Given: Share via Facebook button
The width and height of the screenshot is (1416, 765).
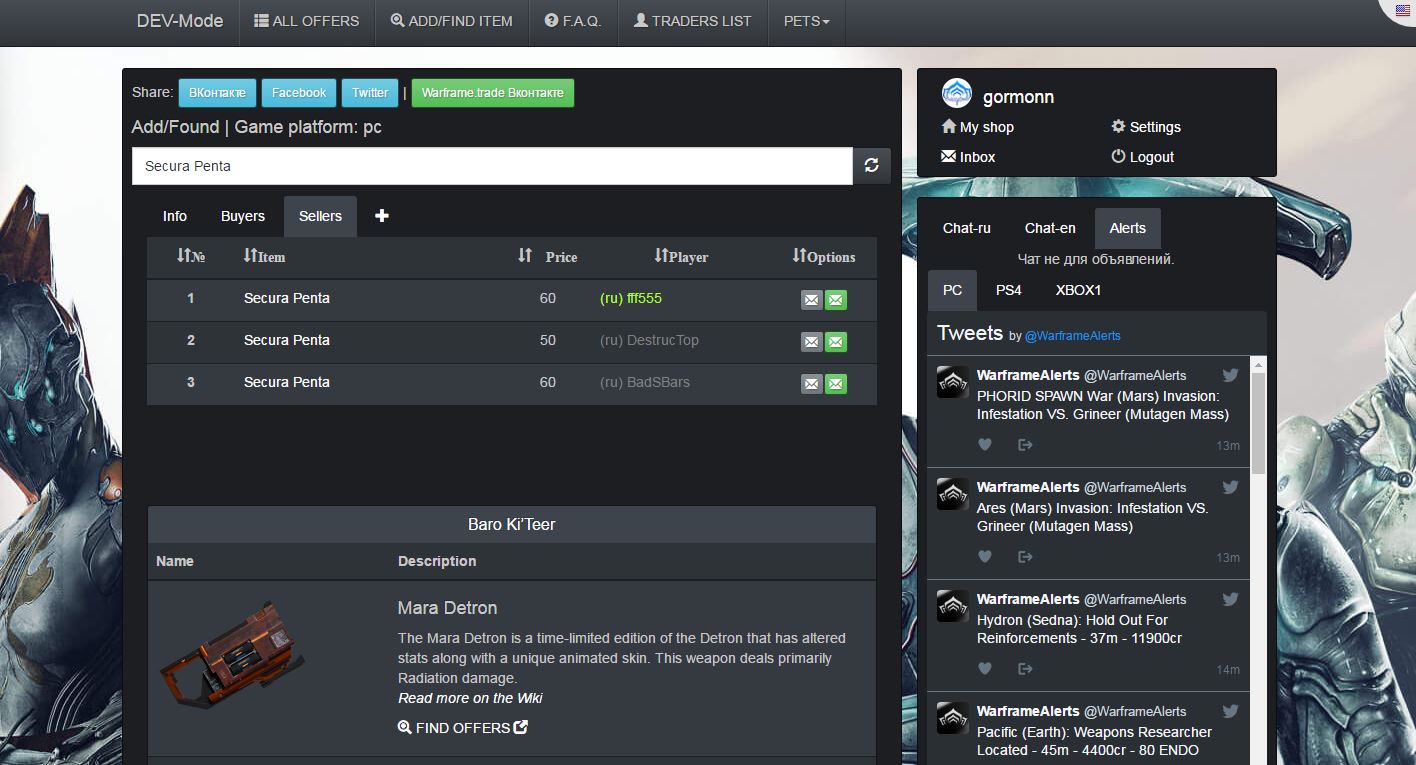Looking at the screenshot, I should pos(299,93).
